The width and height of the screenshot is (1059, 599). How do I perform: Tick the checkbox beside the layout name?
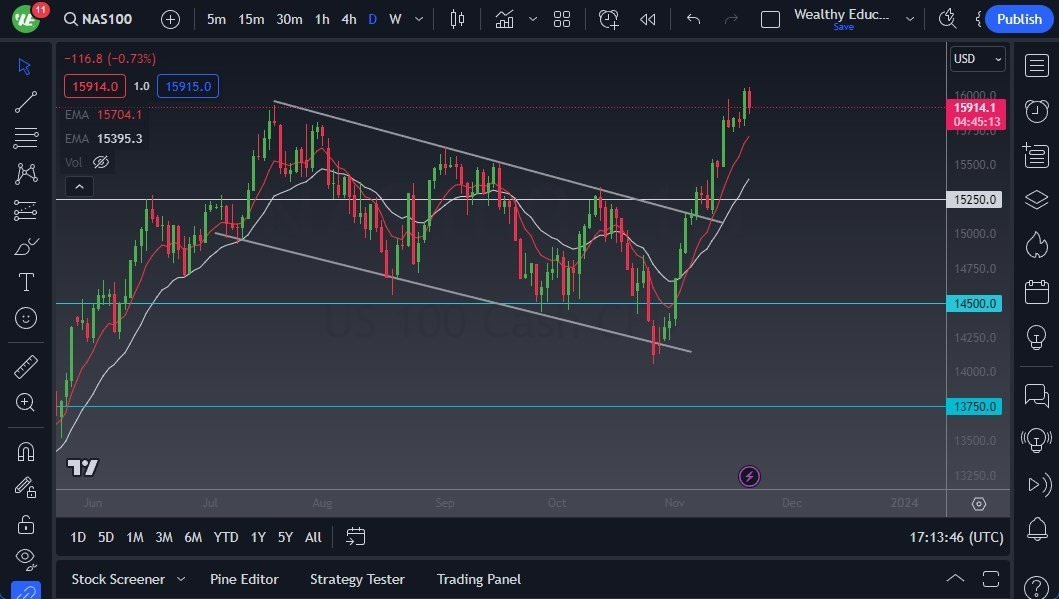pyautogui.click(x=770, y=18)
